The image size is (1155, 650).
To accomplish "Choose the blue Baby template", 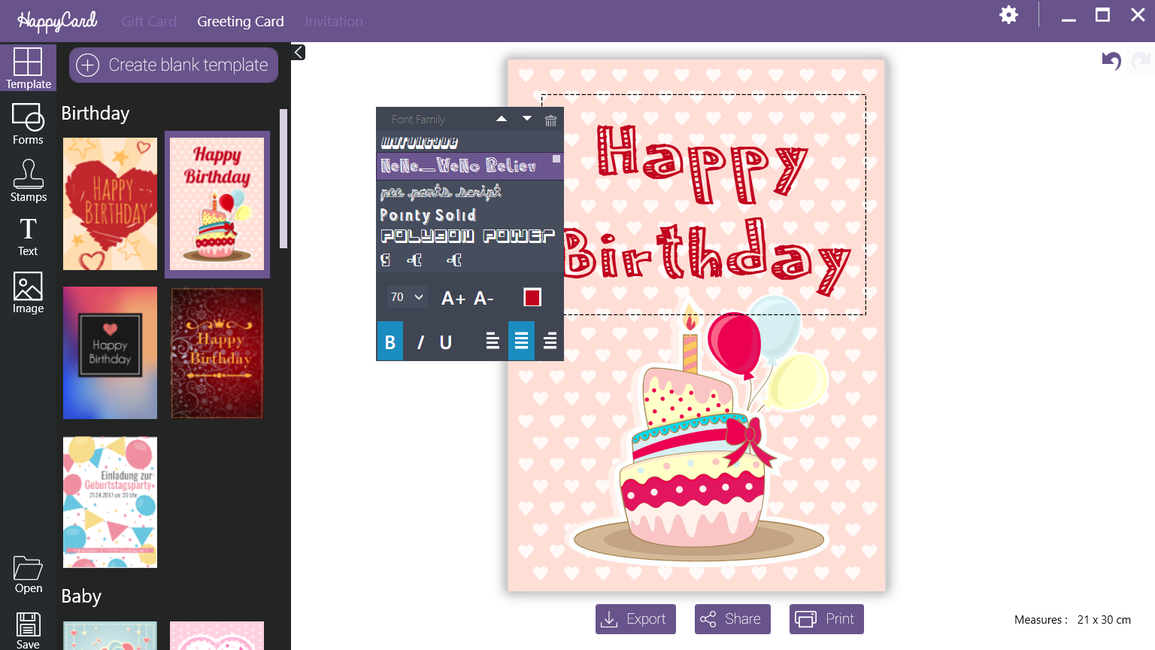I will click(x=110, y=635).
